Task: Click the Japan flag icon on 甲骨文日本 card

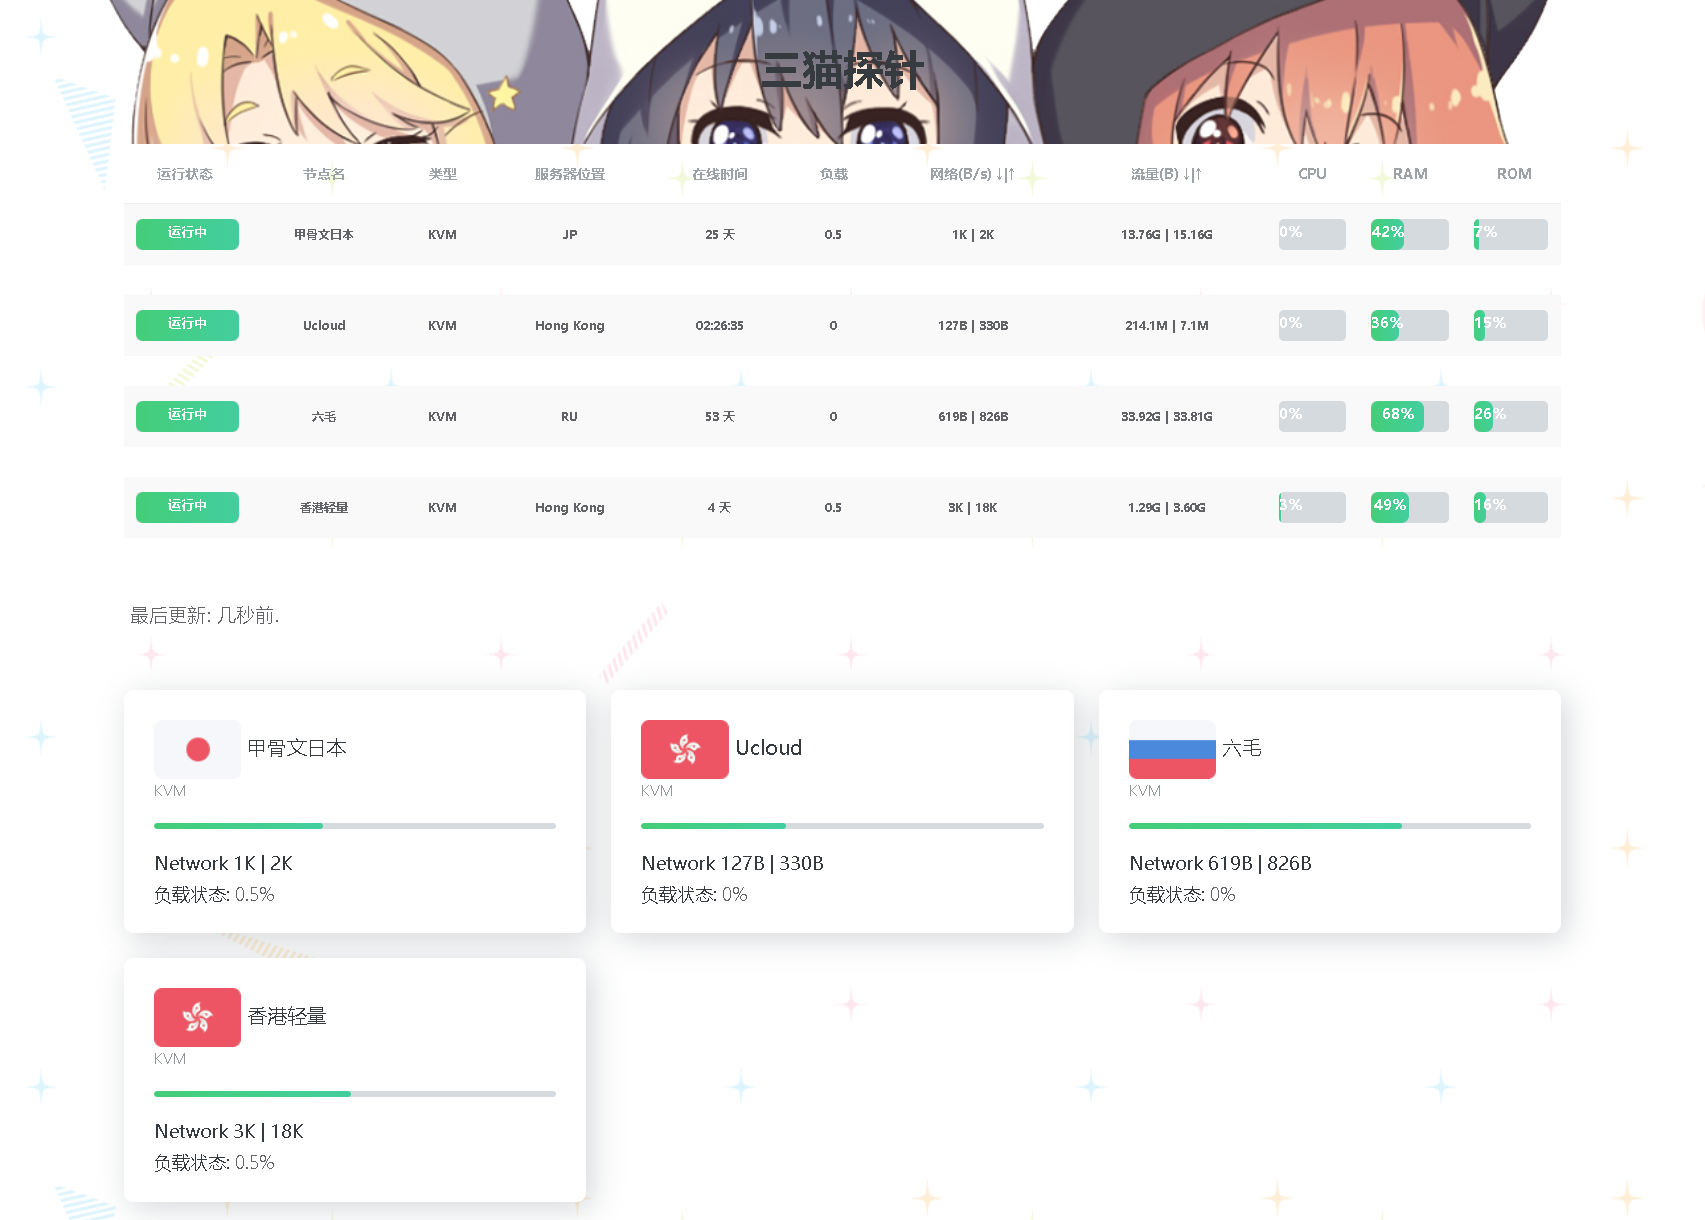Action: point(197,749)
